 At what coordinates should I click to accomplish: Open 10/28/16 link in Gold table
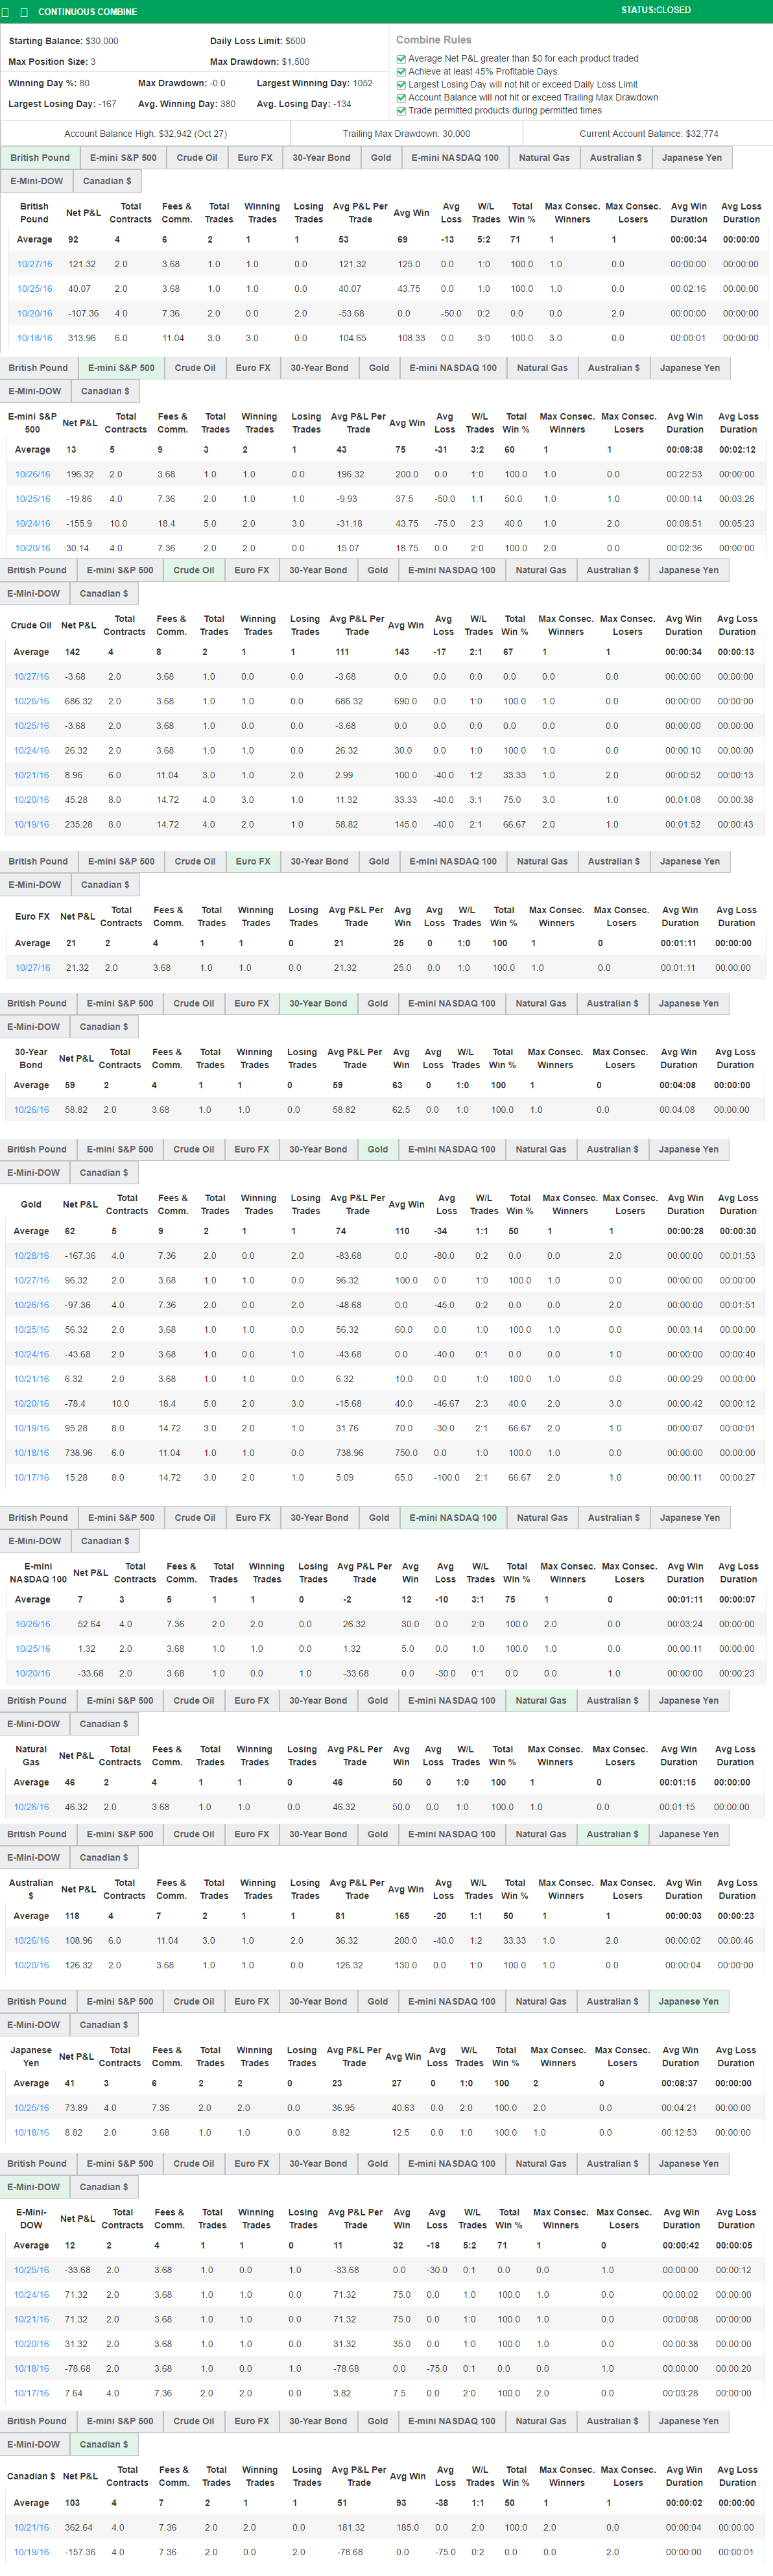[x=31, y=1256]
